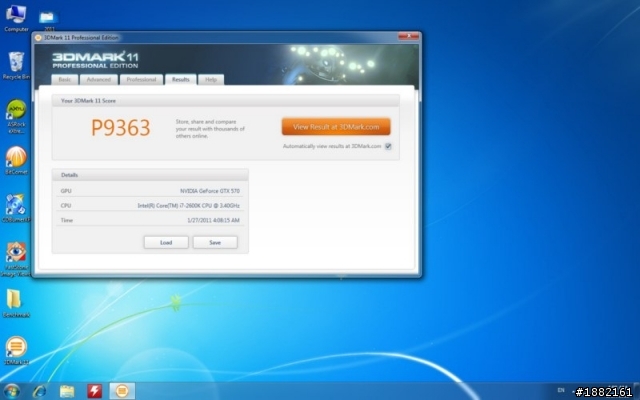Open the Recycle Bin
This screenshot has width=640, height=400.
16,65
